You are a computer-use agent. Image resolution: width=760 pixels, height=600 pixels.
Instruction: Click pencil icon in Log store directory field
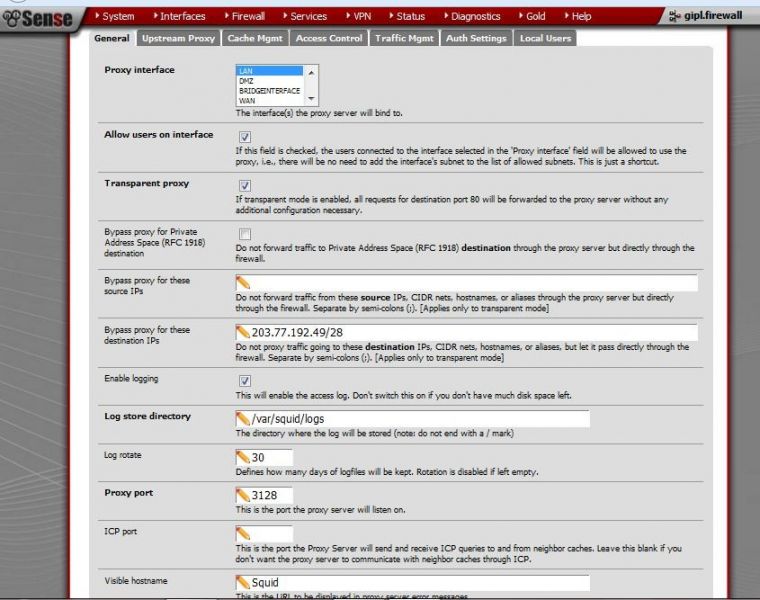point(243,419)
